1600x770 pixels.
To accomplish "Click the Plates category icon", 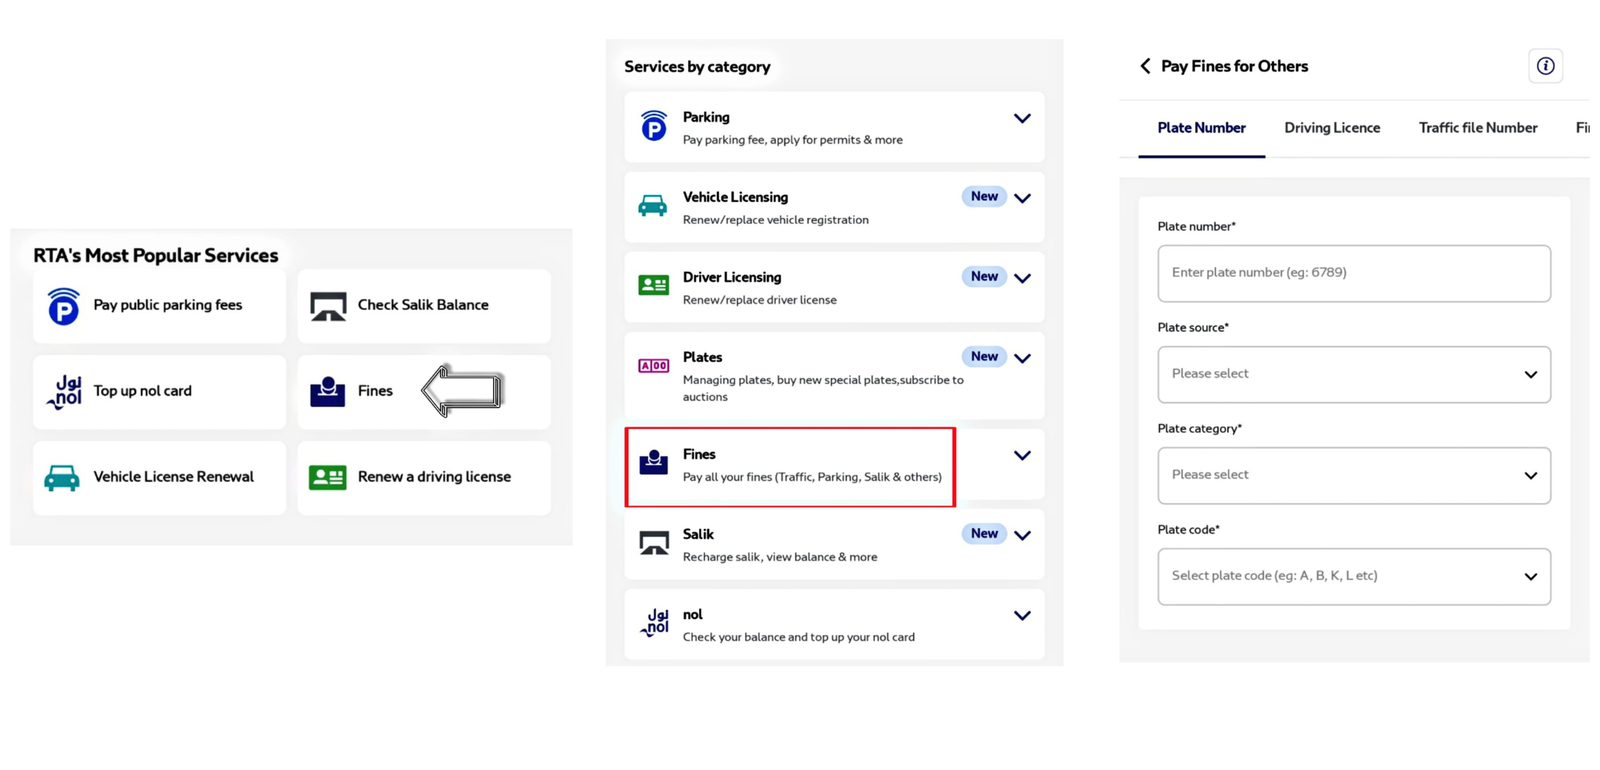I will click(653, 366).
